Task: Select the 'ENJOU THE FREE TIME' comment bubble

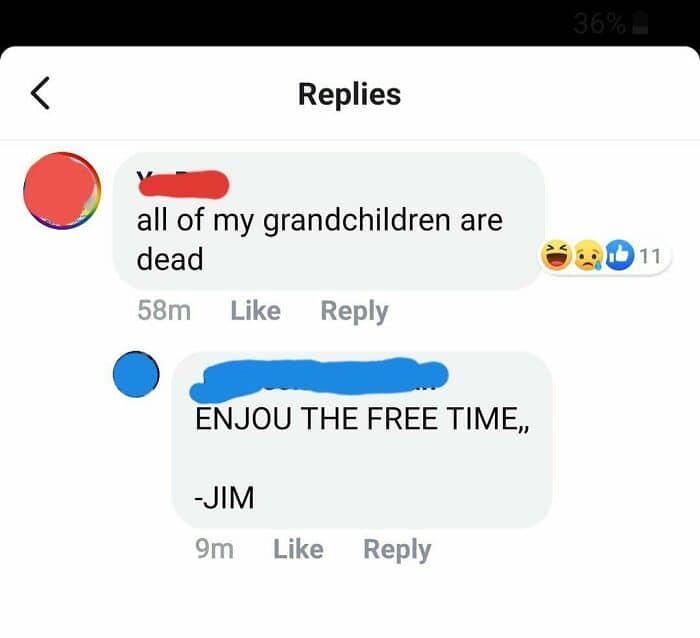Action: coord(362,440)
